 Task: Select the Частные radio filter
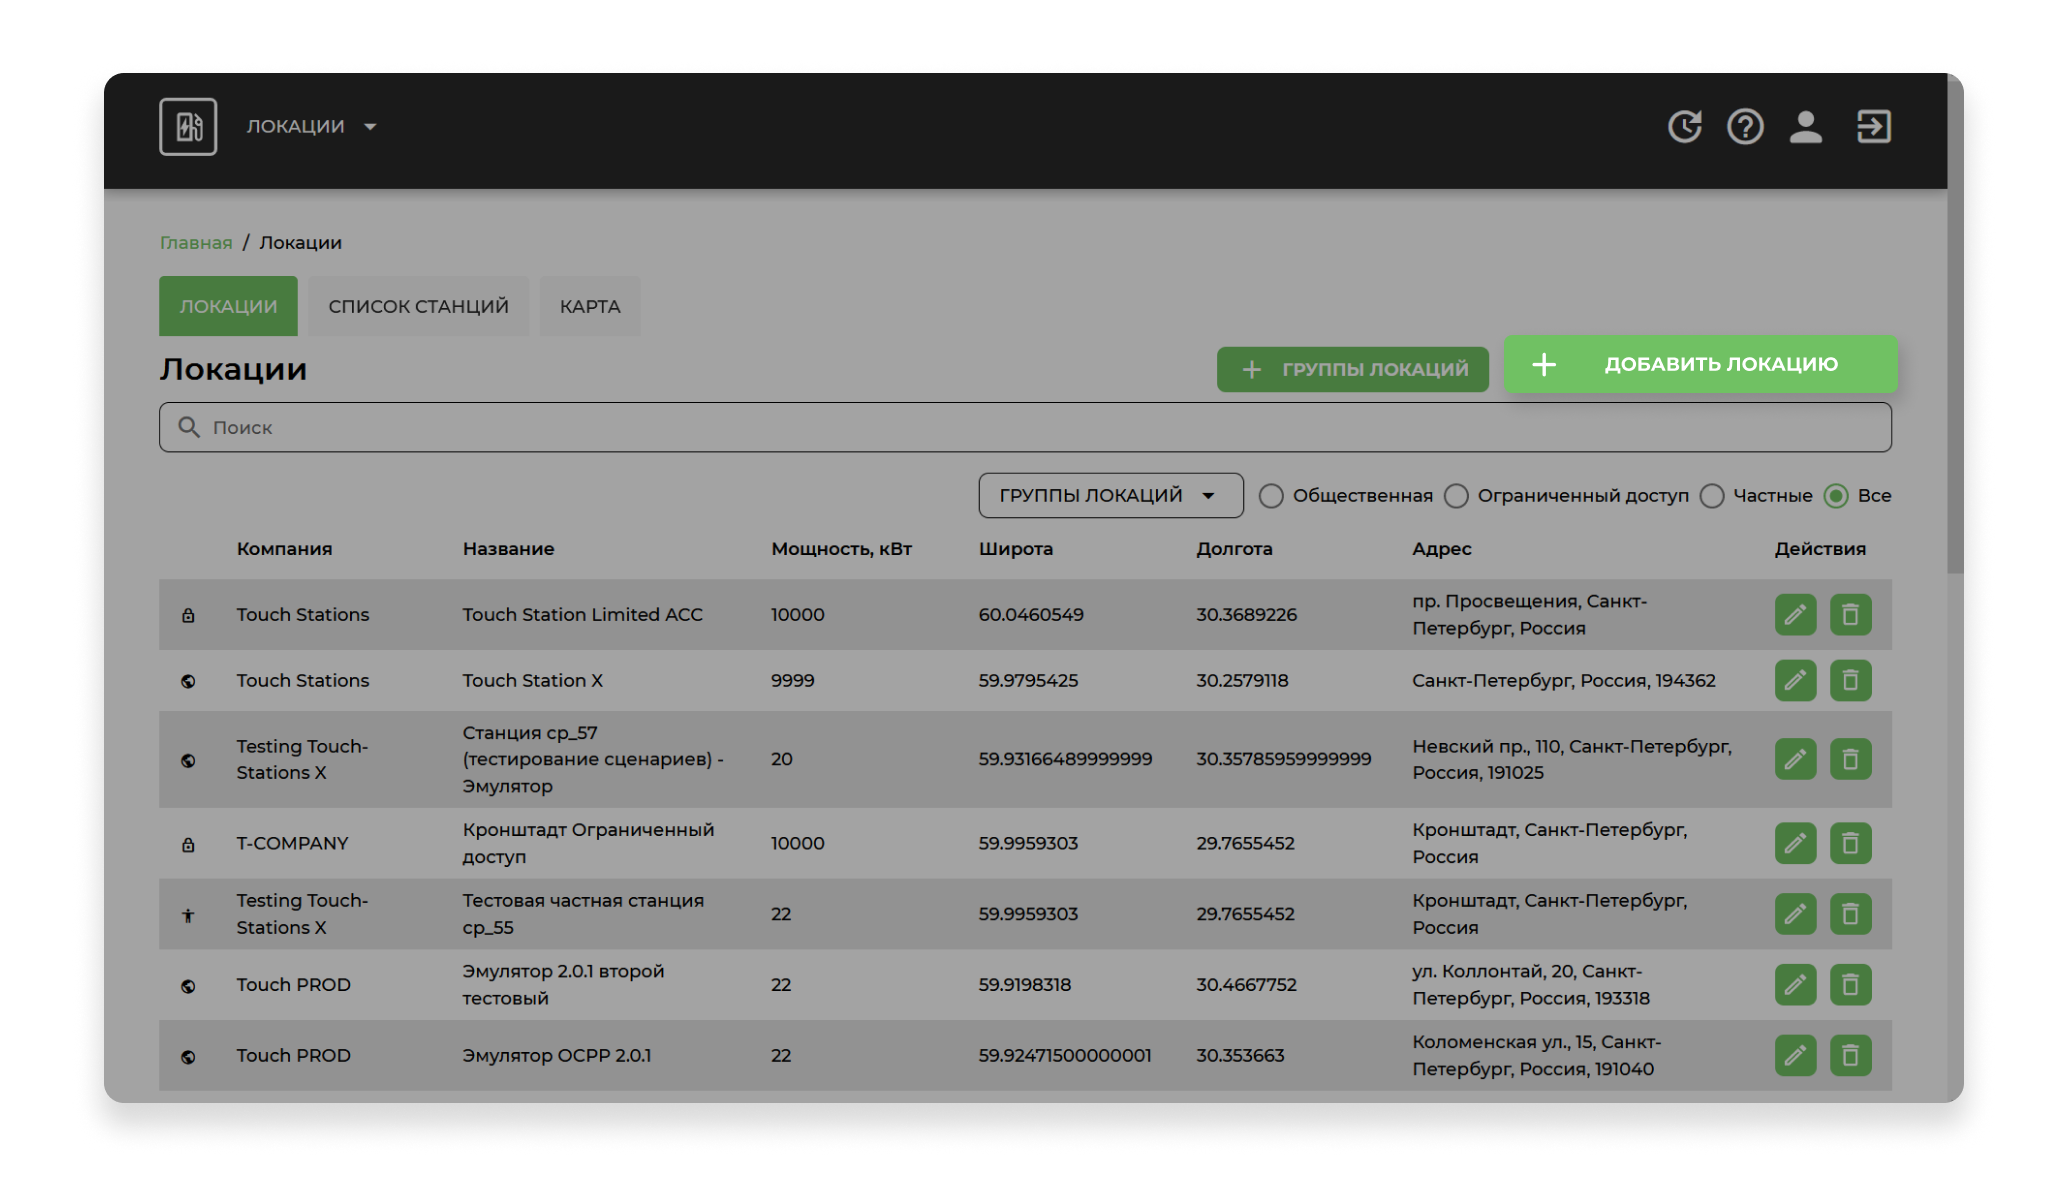pos(1711,495)
